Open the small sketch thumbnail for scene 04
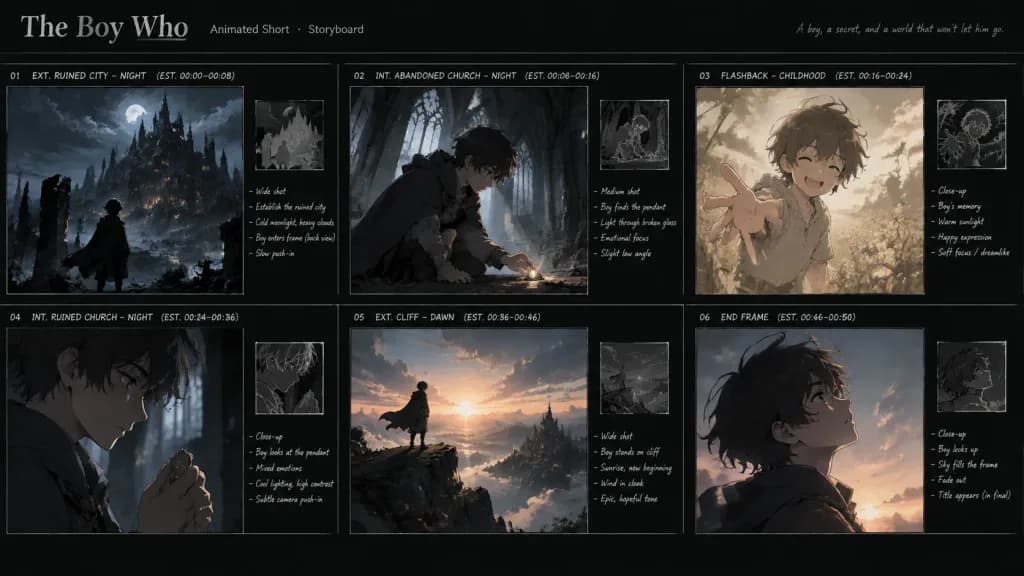The height and width of the screenshot is (576, 1024). [289, 378]
